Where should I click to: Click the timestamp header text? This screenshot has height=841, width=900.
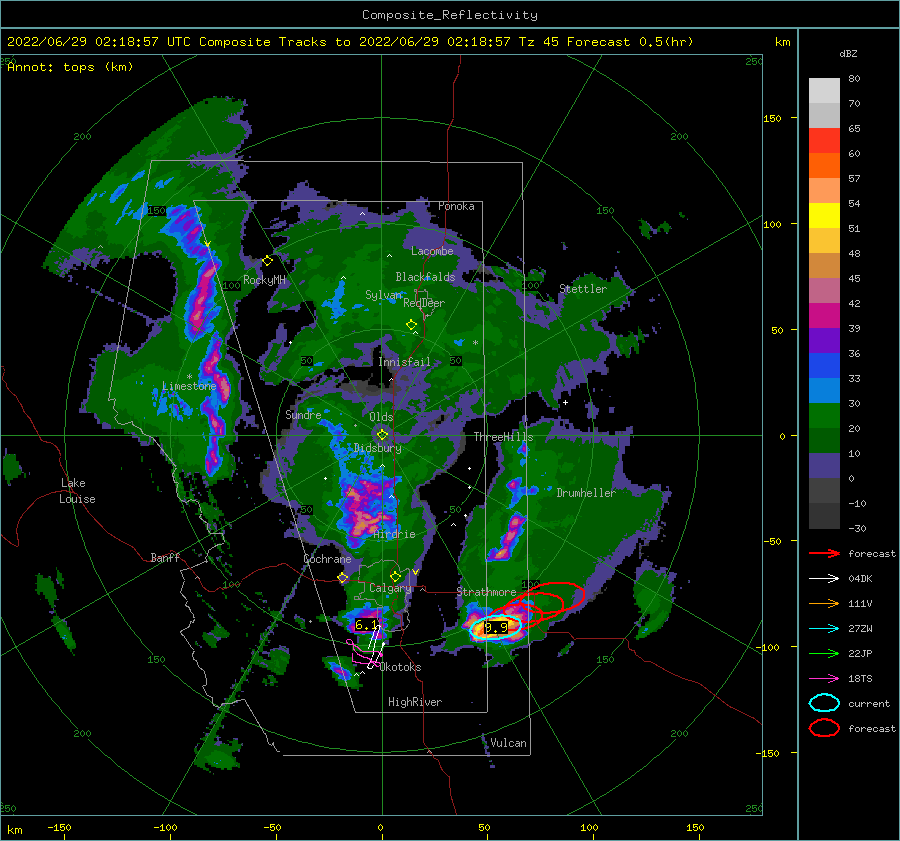coord(350,42)
